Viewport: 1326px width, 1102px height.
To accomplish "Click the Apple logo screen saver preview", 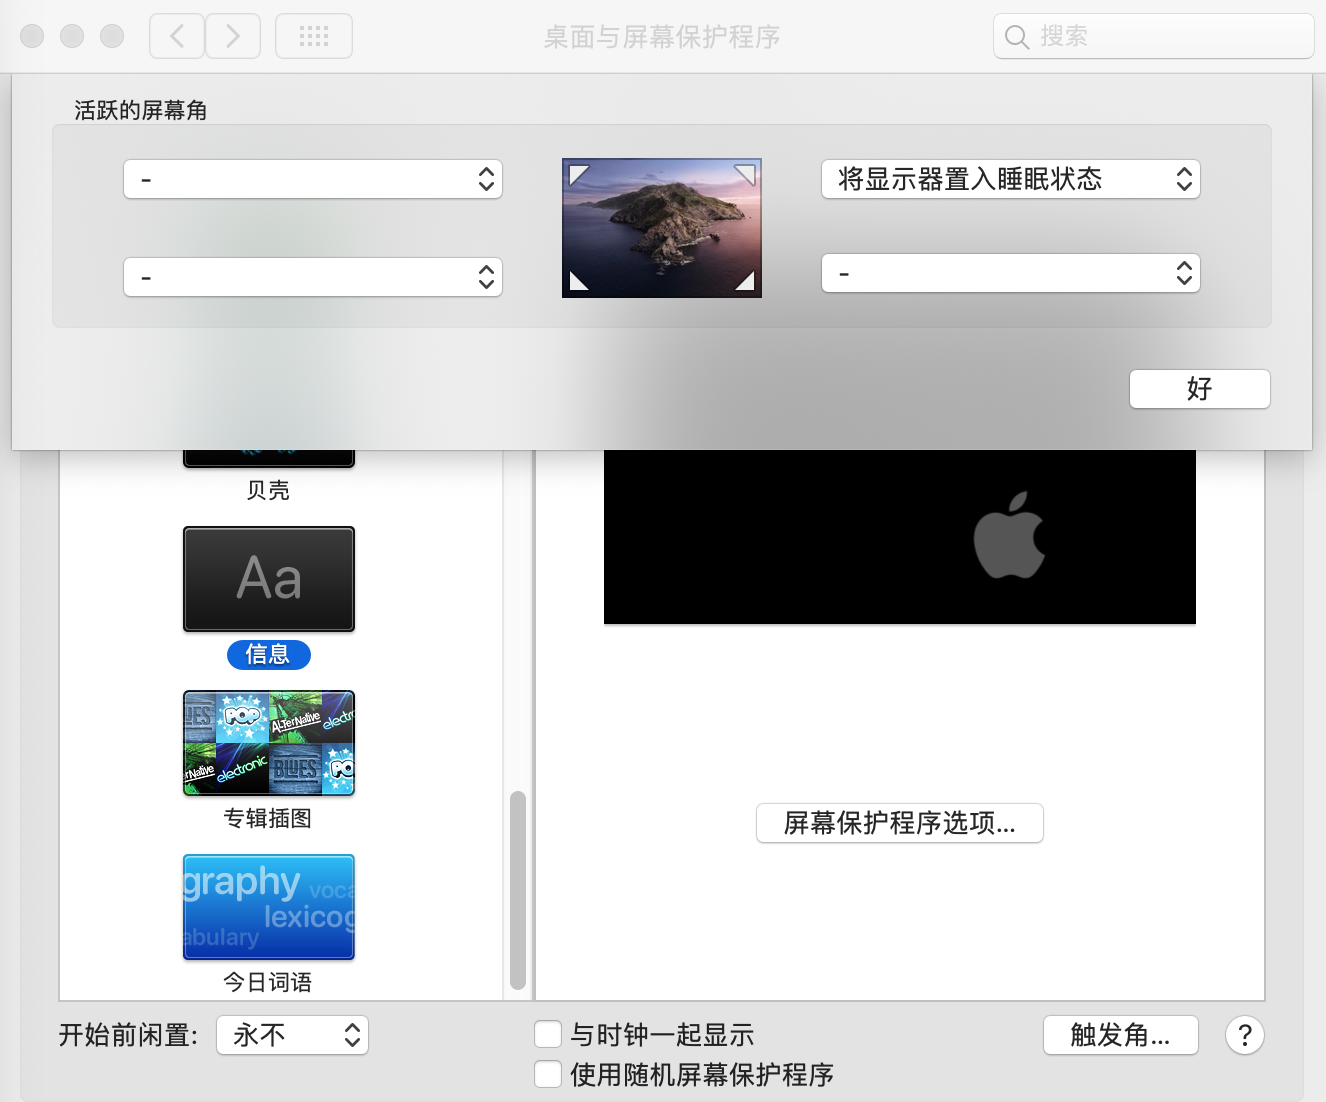I will point(900,537).
